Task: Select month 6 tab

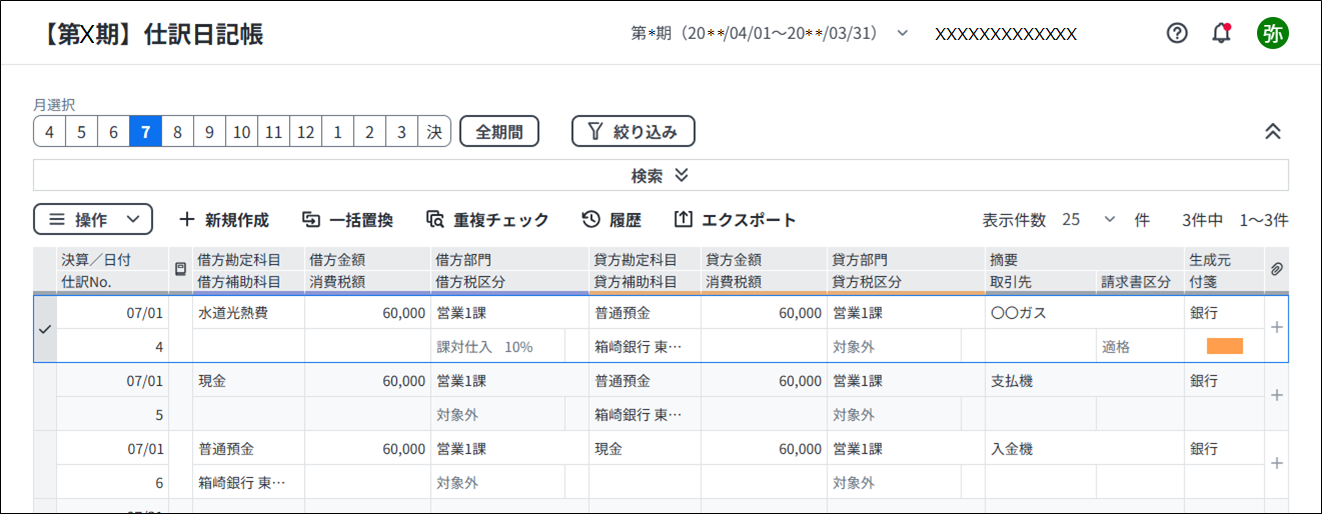Action: click(113, 131)
